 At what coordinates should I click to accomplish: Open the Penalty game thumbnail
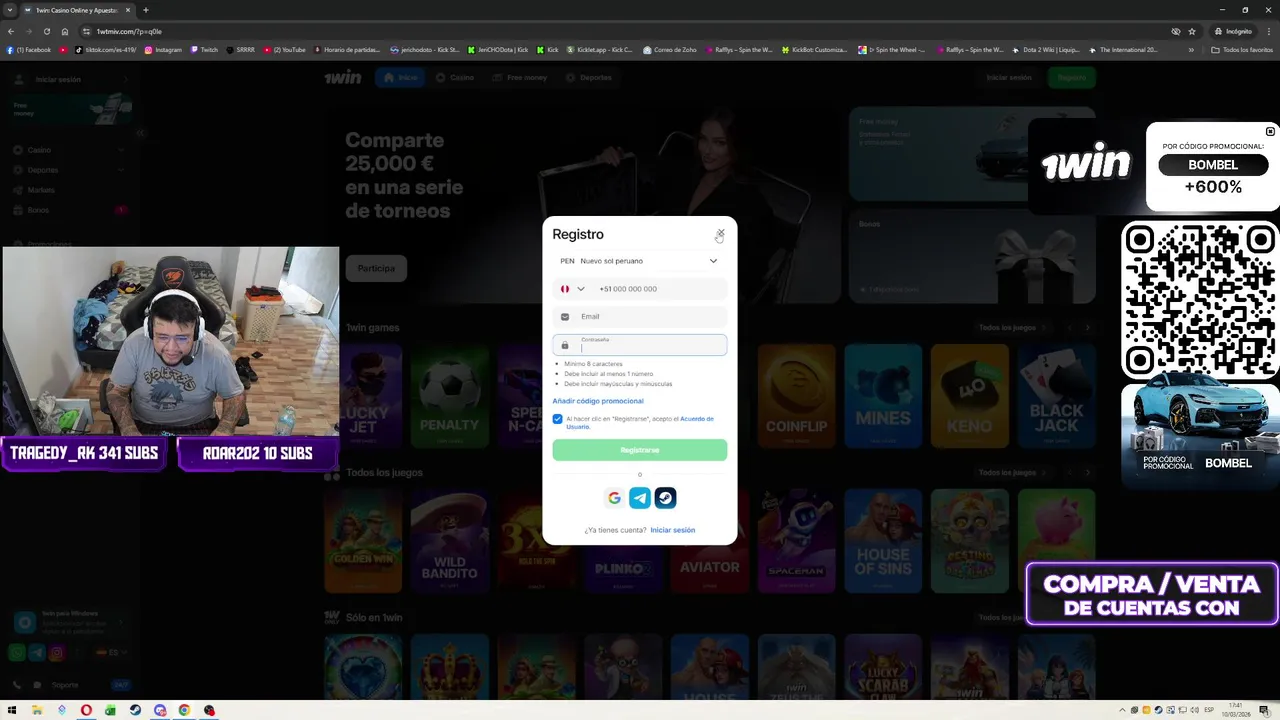[449, 397]
